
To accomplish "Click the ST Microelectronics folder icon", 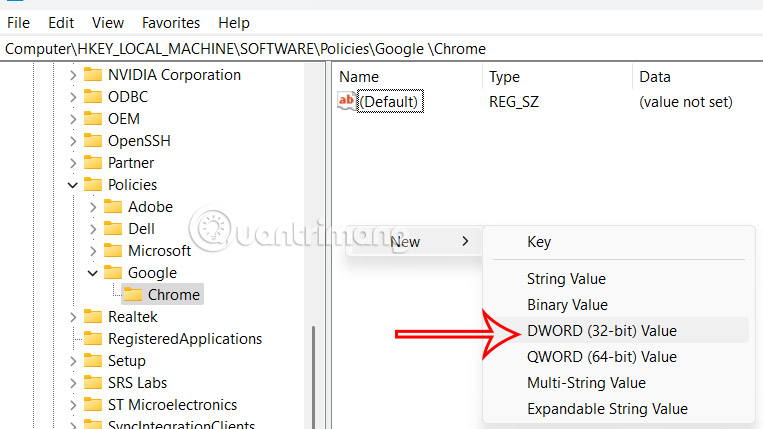I will point(93,404).
